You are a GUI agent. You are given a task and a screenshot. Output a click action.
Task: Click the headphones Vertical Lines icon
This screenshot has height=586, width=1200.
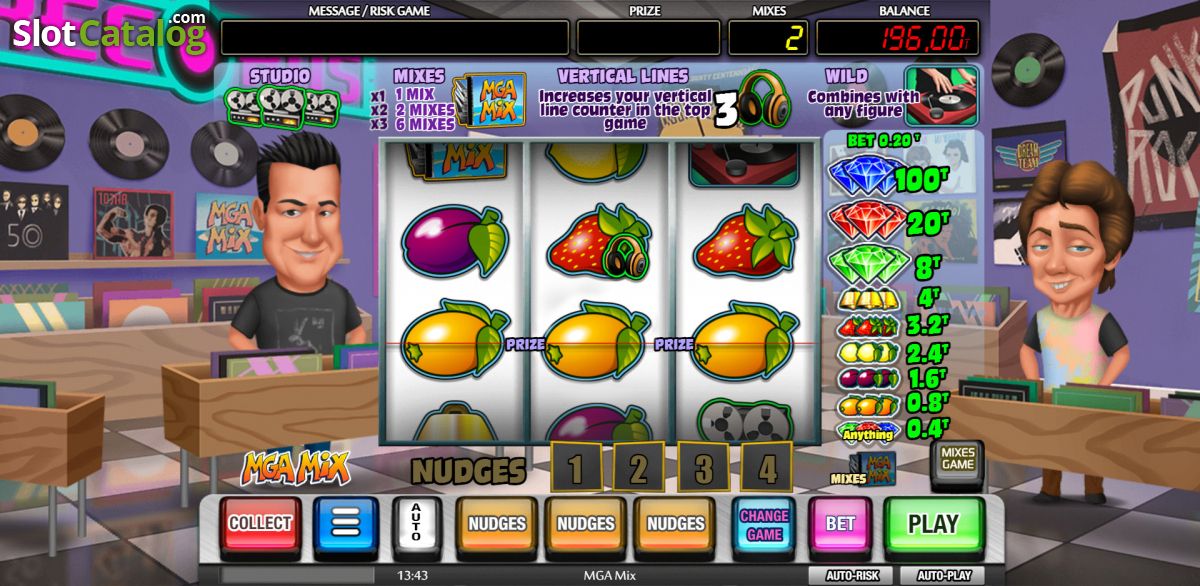coord(764,100)
